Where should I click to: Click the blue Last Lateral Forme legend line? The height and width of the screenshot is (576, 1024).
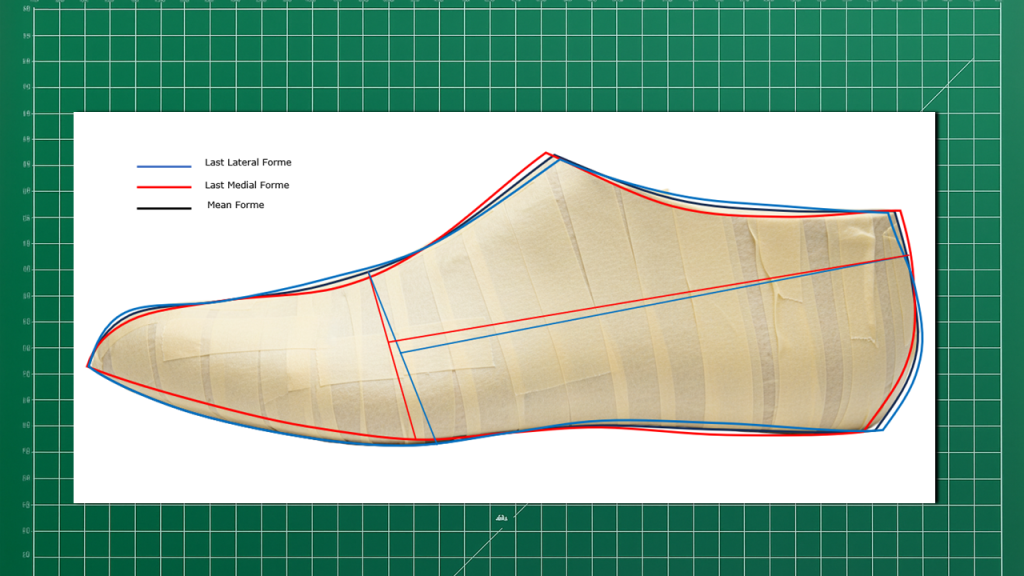164,166
